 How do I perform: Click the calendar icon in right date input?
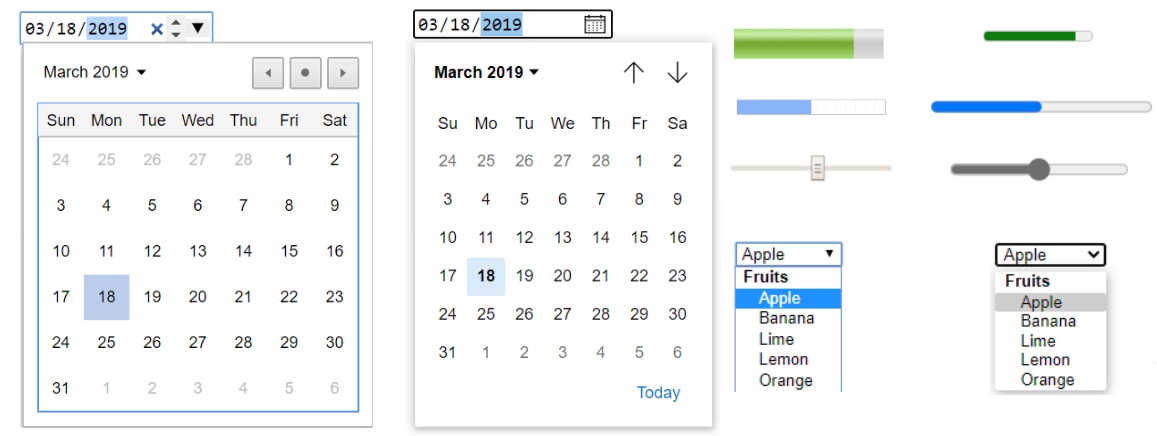[x=595, y=25]
